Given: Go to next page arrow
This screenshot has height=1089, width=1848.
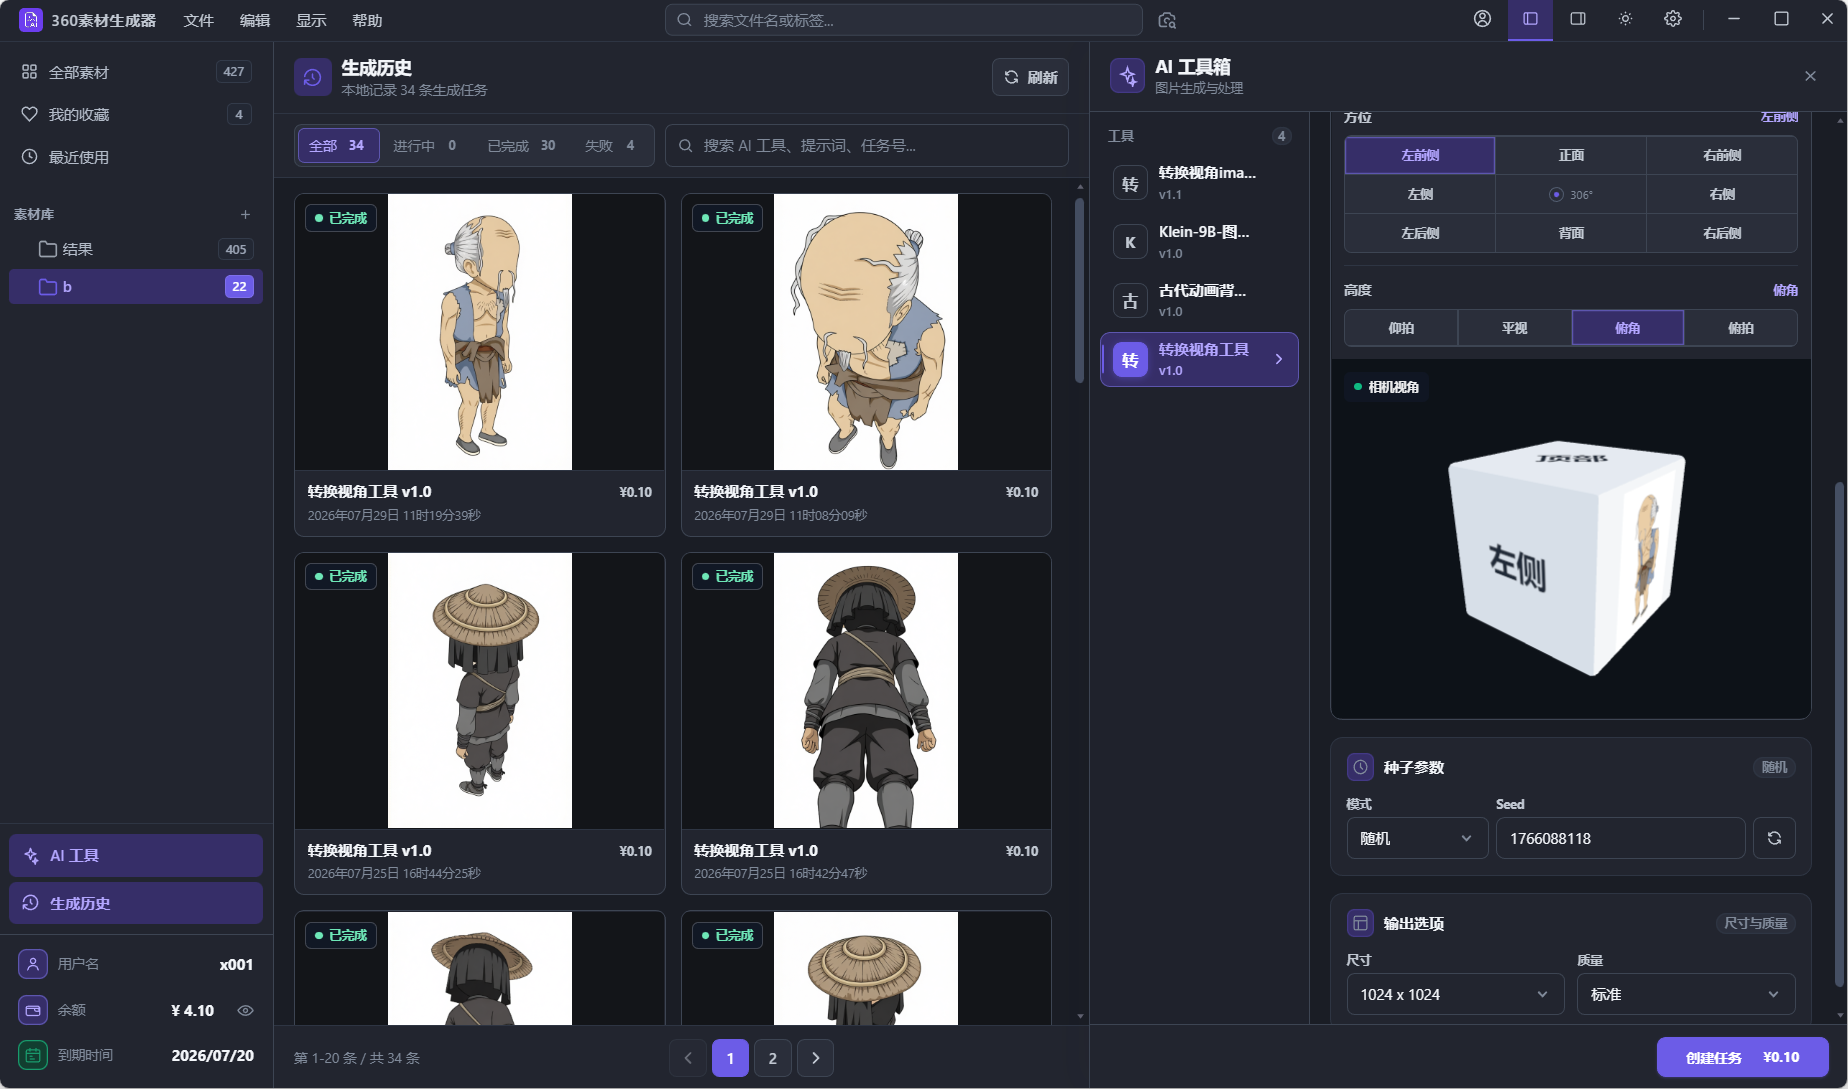Looking at the screenshot, I should [816, 1058].
